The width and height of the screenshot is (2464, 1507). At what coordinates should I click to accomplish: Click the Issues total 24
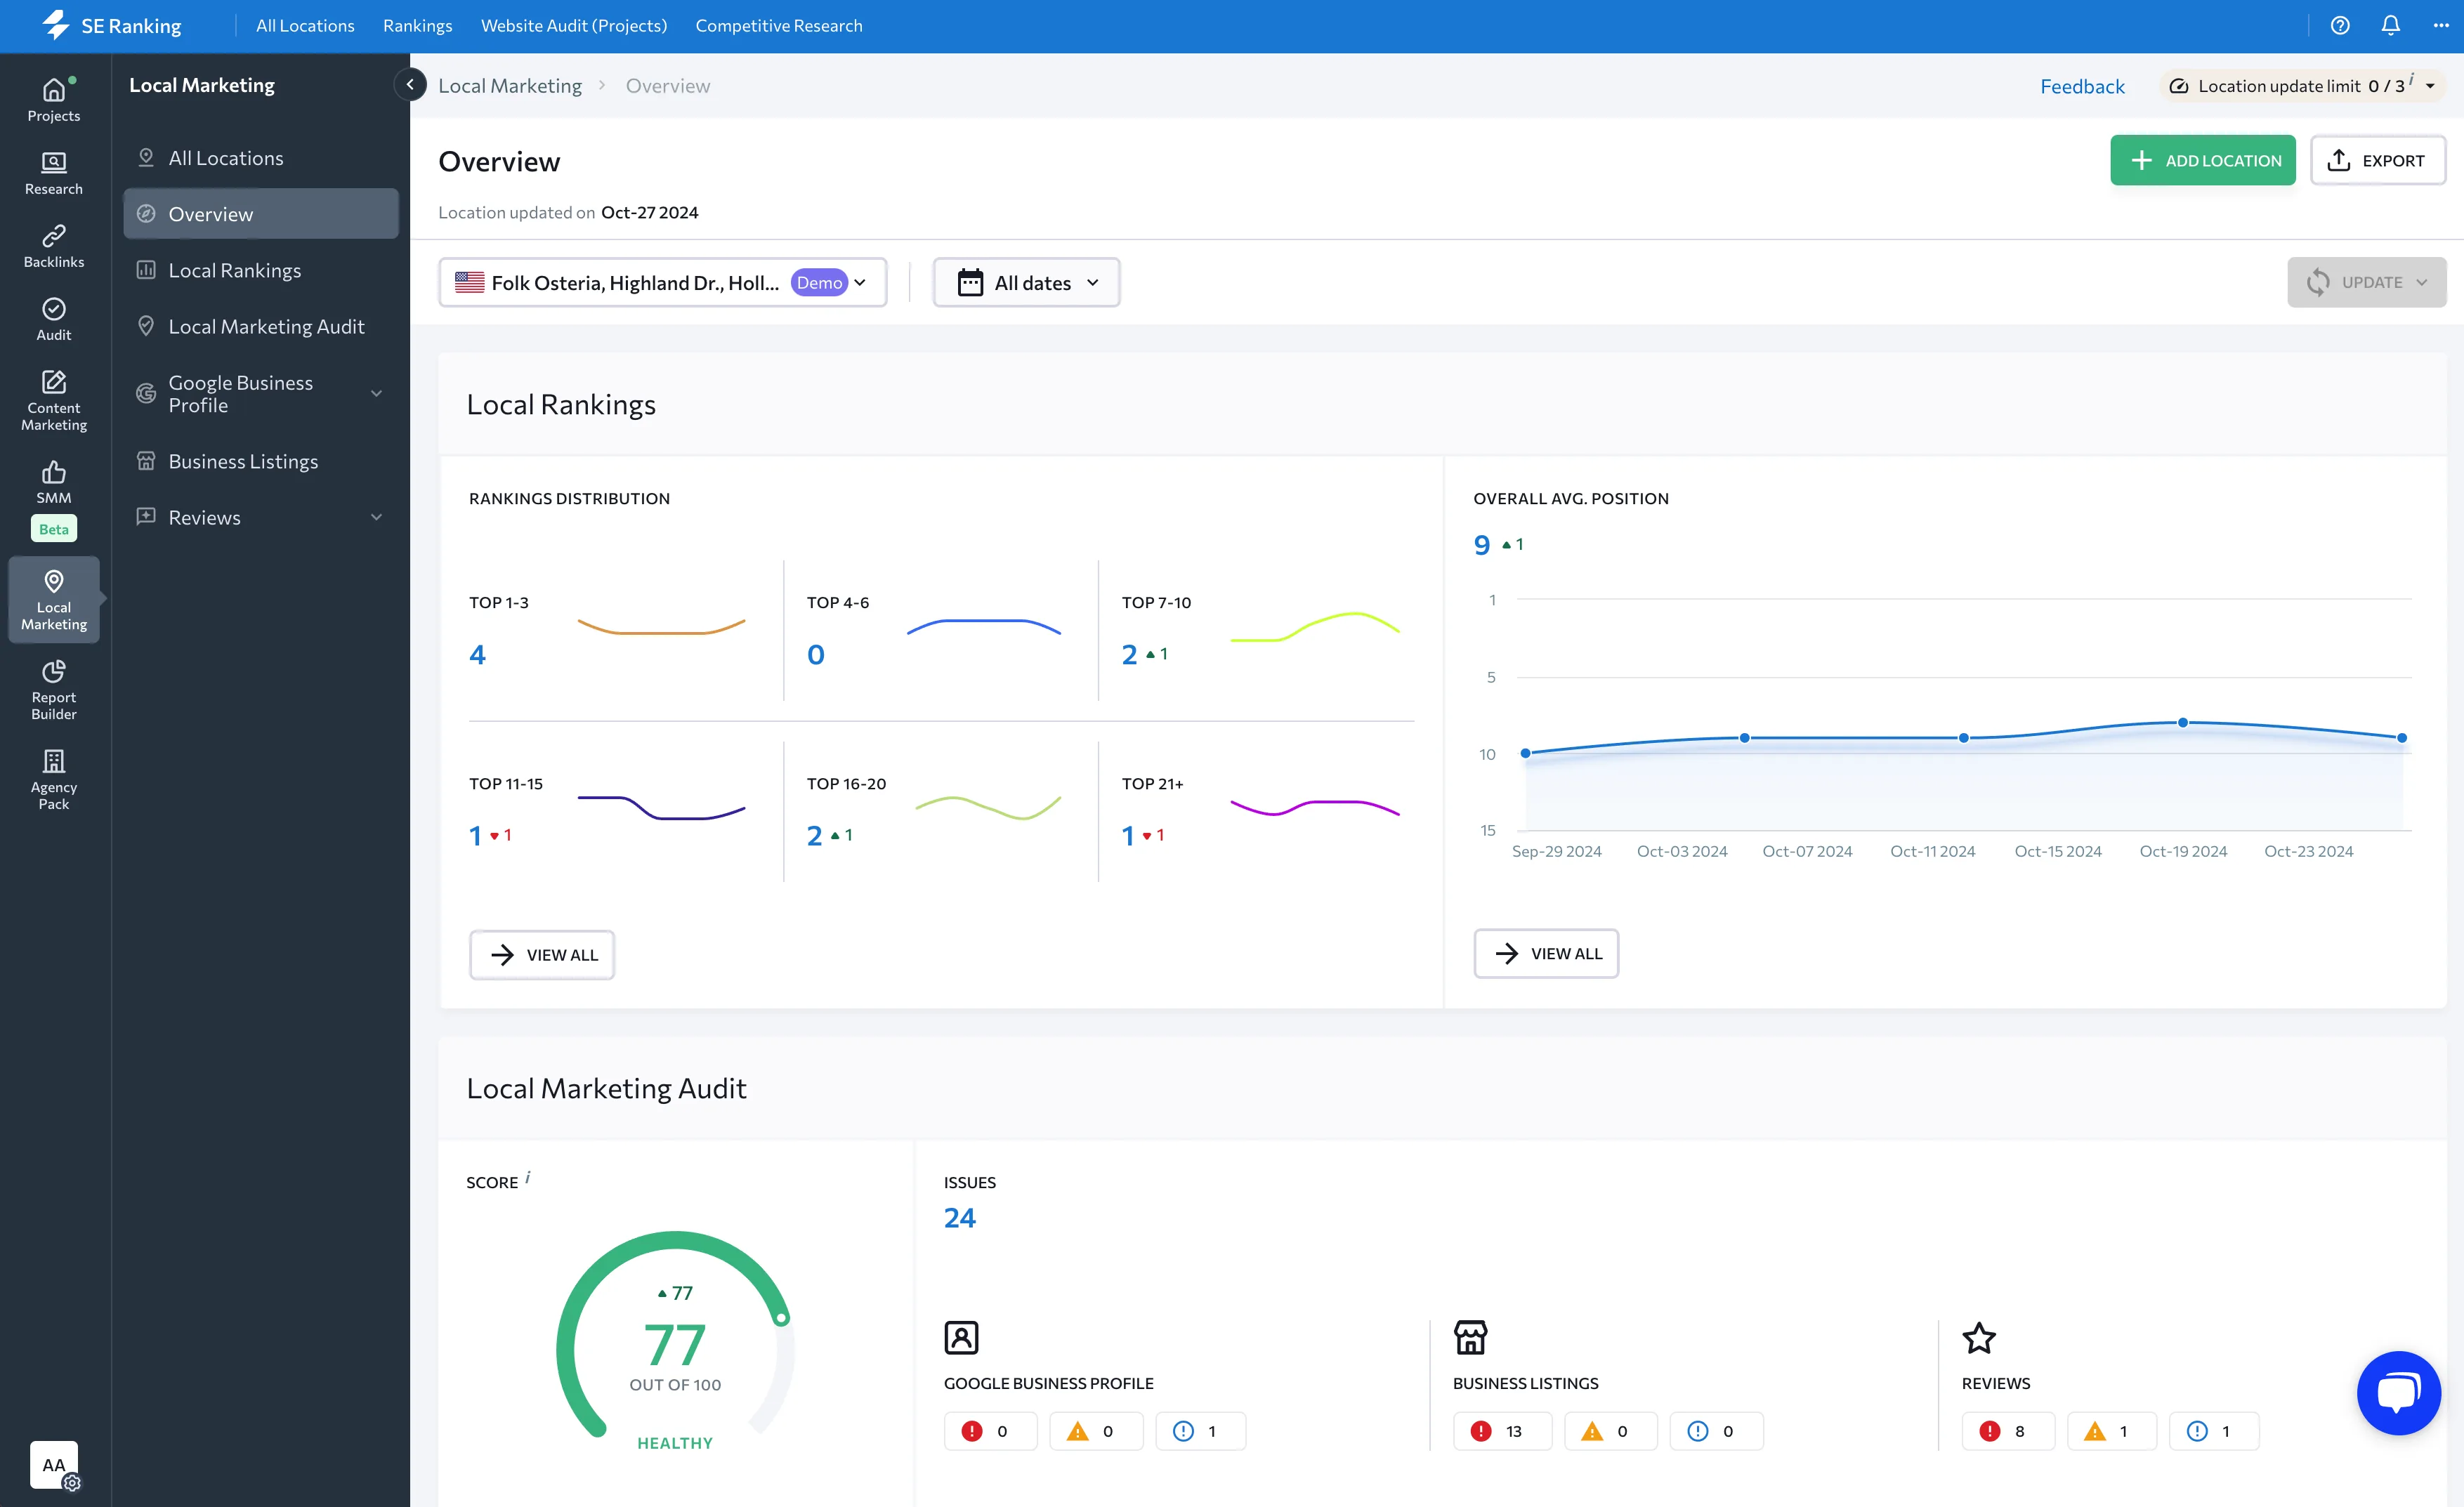point(959,1218)
